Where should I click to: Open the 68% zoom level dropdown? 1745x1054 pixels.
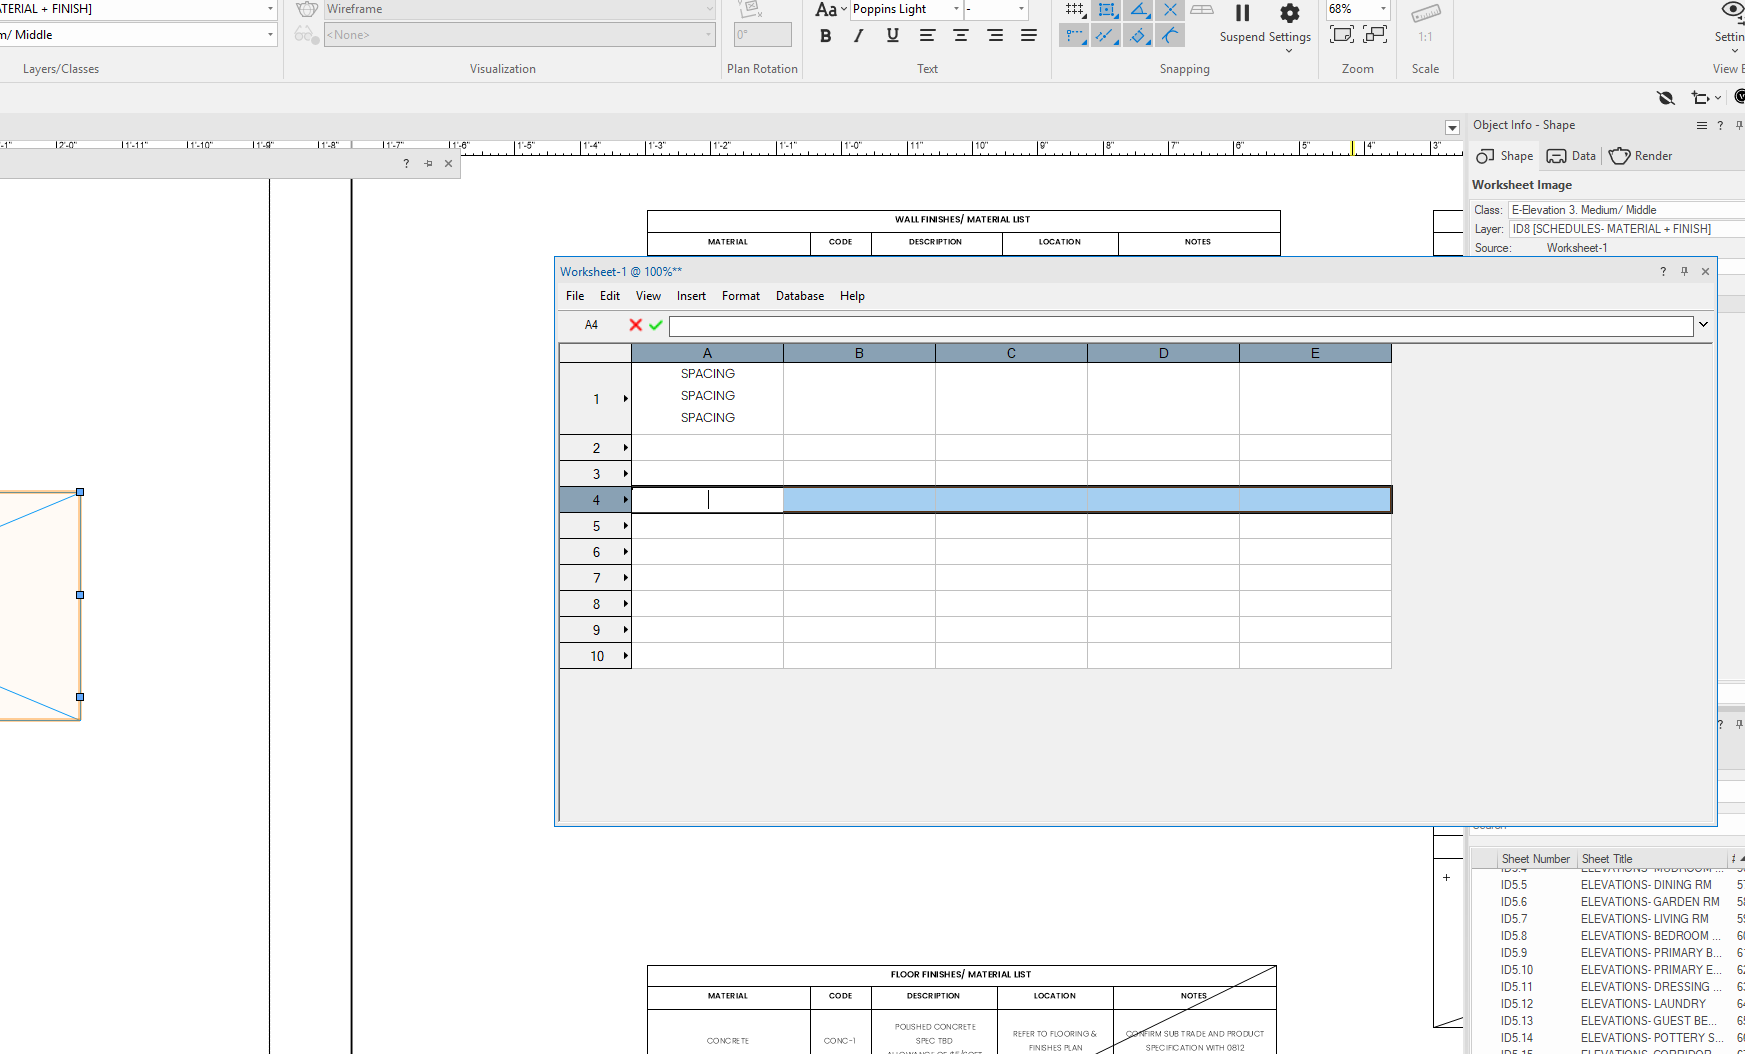(x=1382, y=9)
